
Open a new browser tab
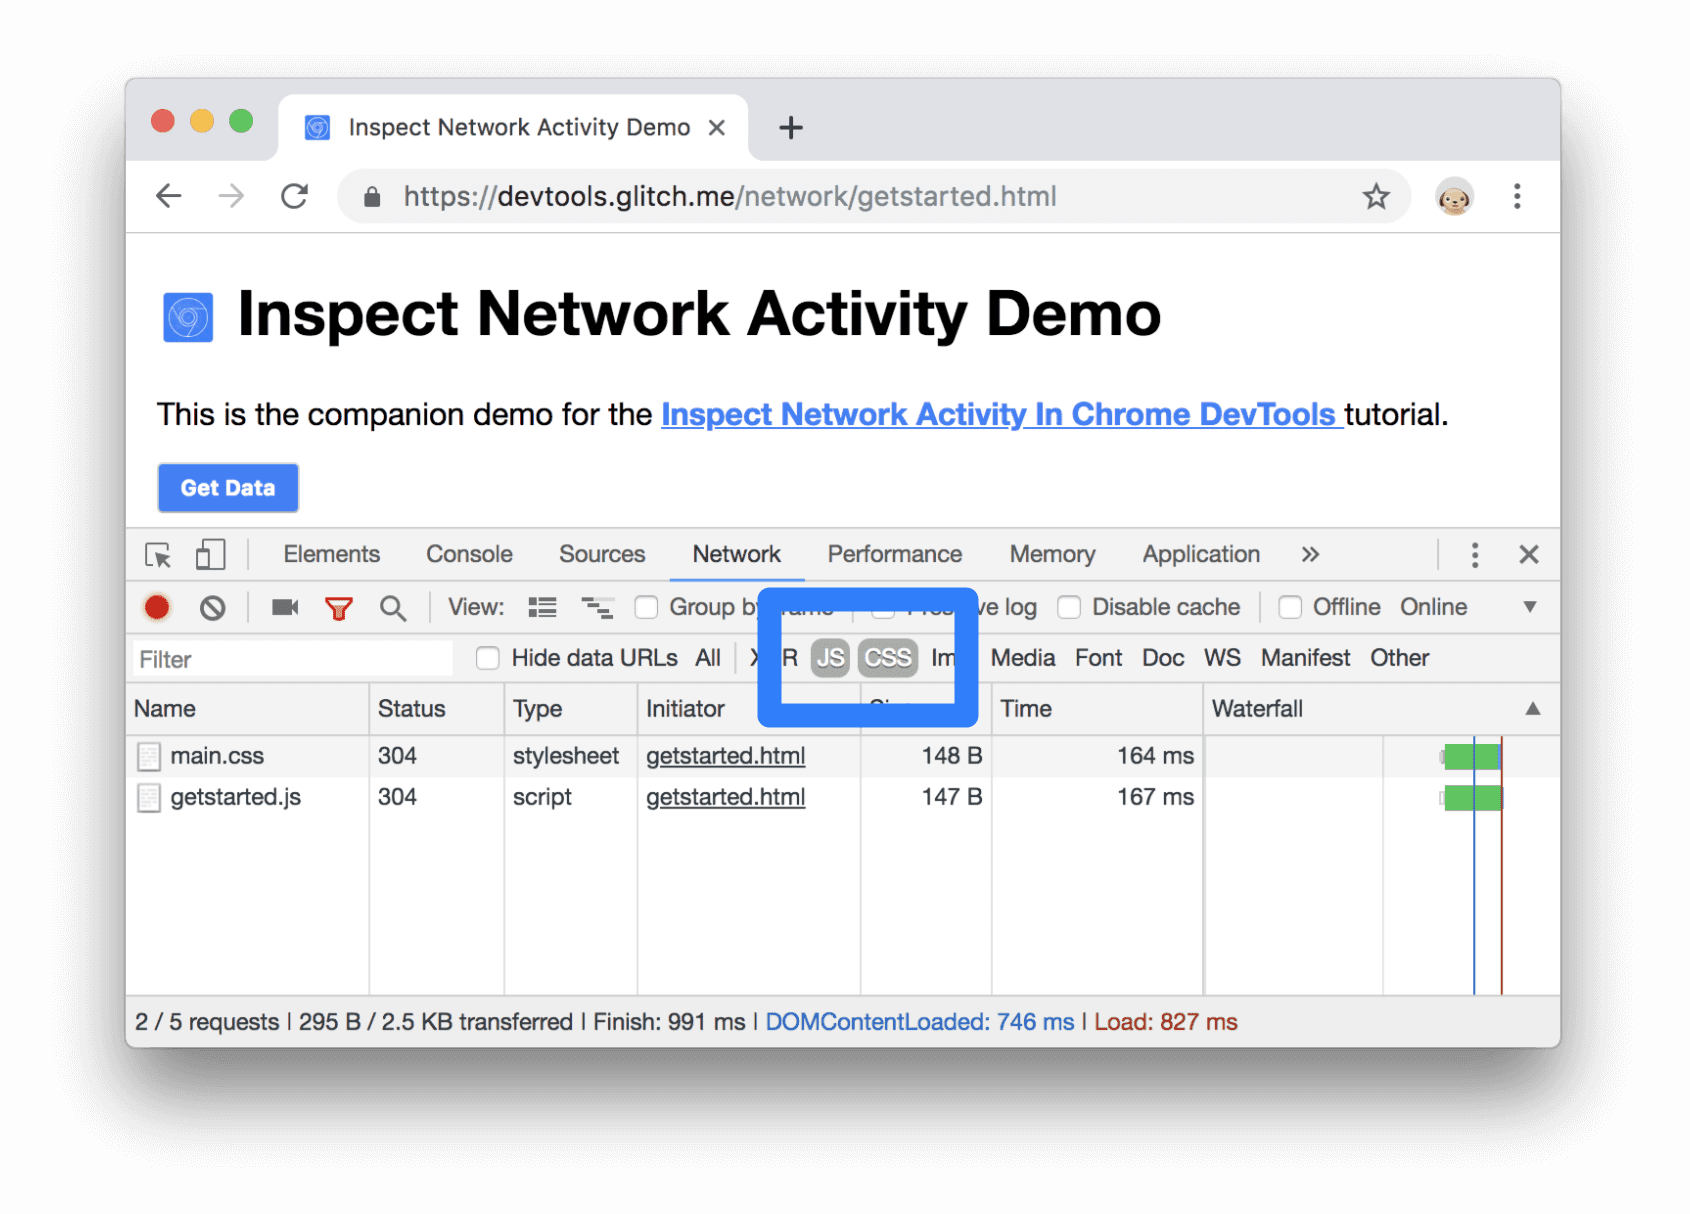791,128
